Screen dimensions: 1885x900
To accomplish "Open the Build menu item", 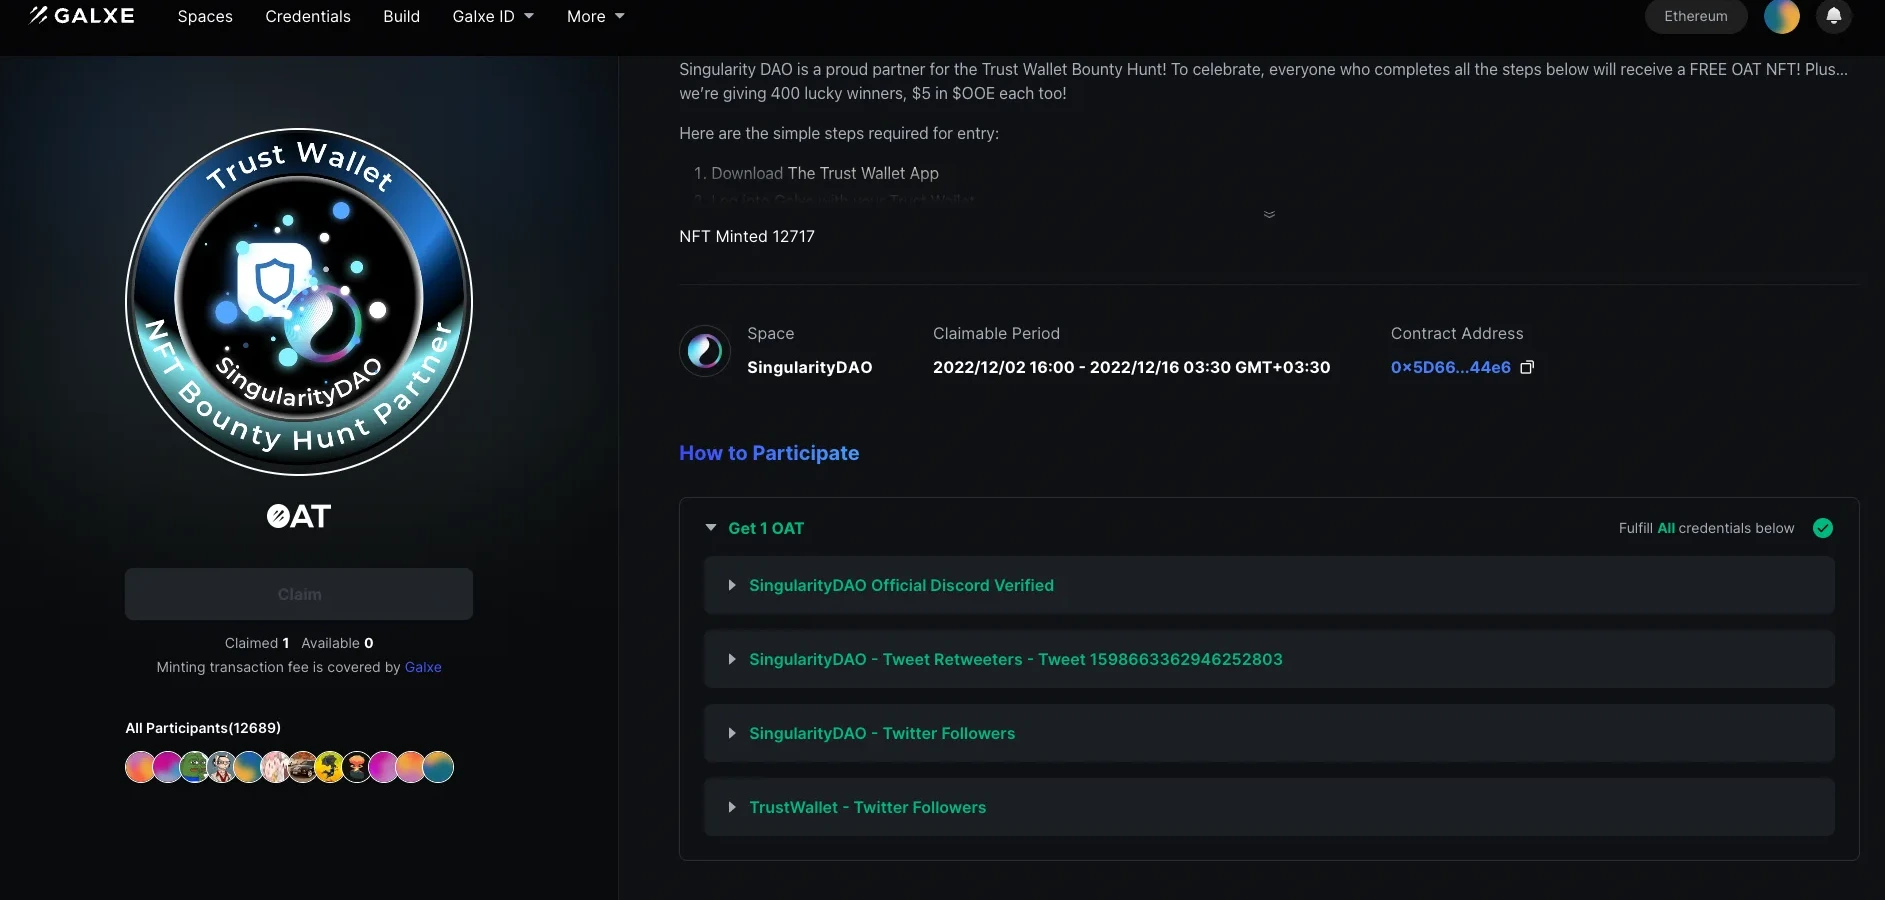I will point(401,16).
